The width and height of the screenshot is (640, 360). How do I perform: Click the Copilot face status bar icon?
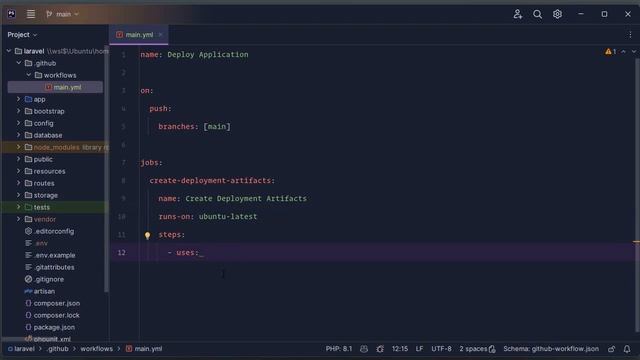(x=364, y=349)
